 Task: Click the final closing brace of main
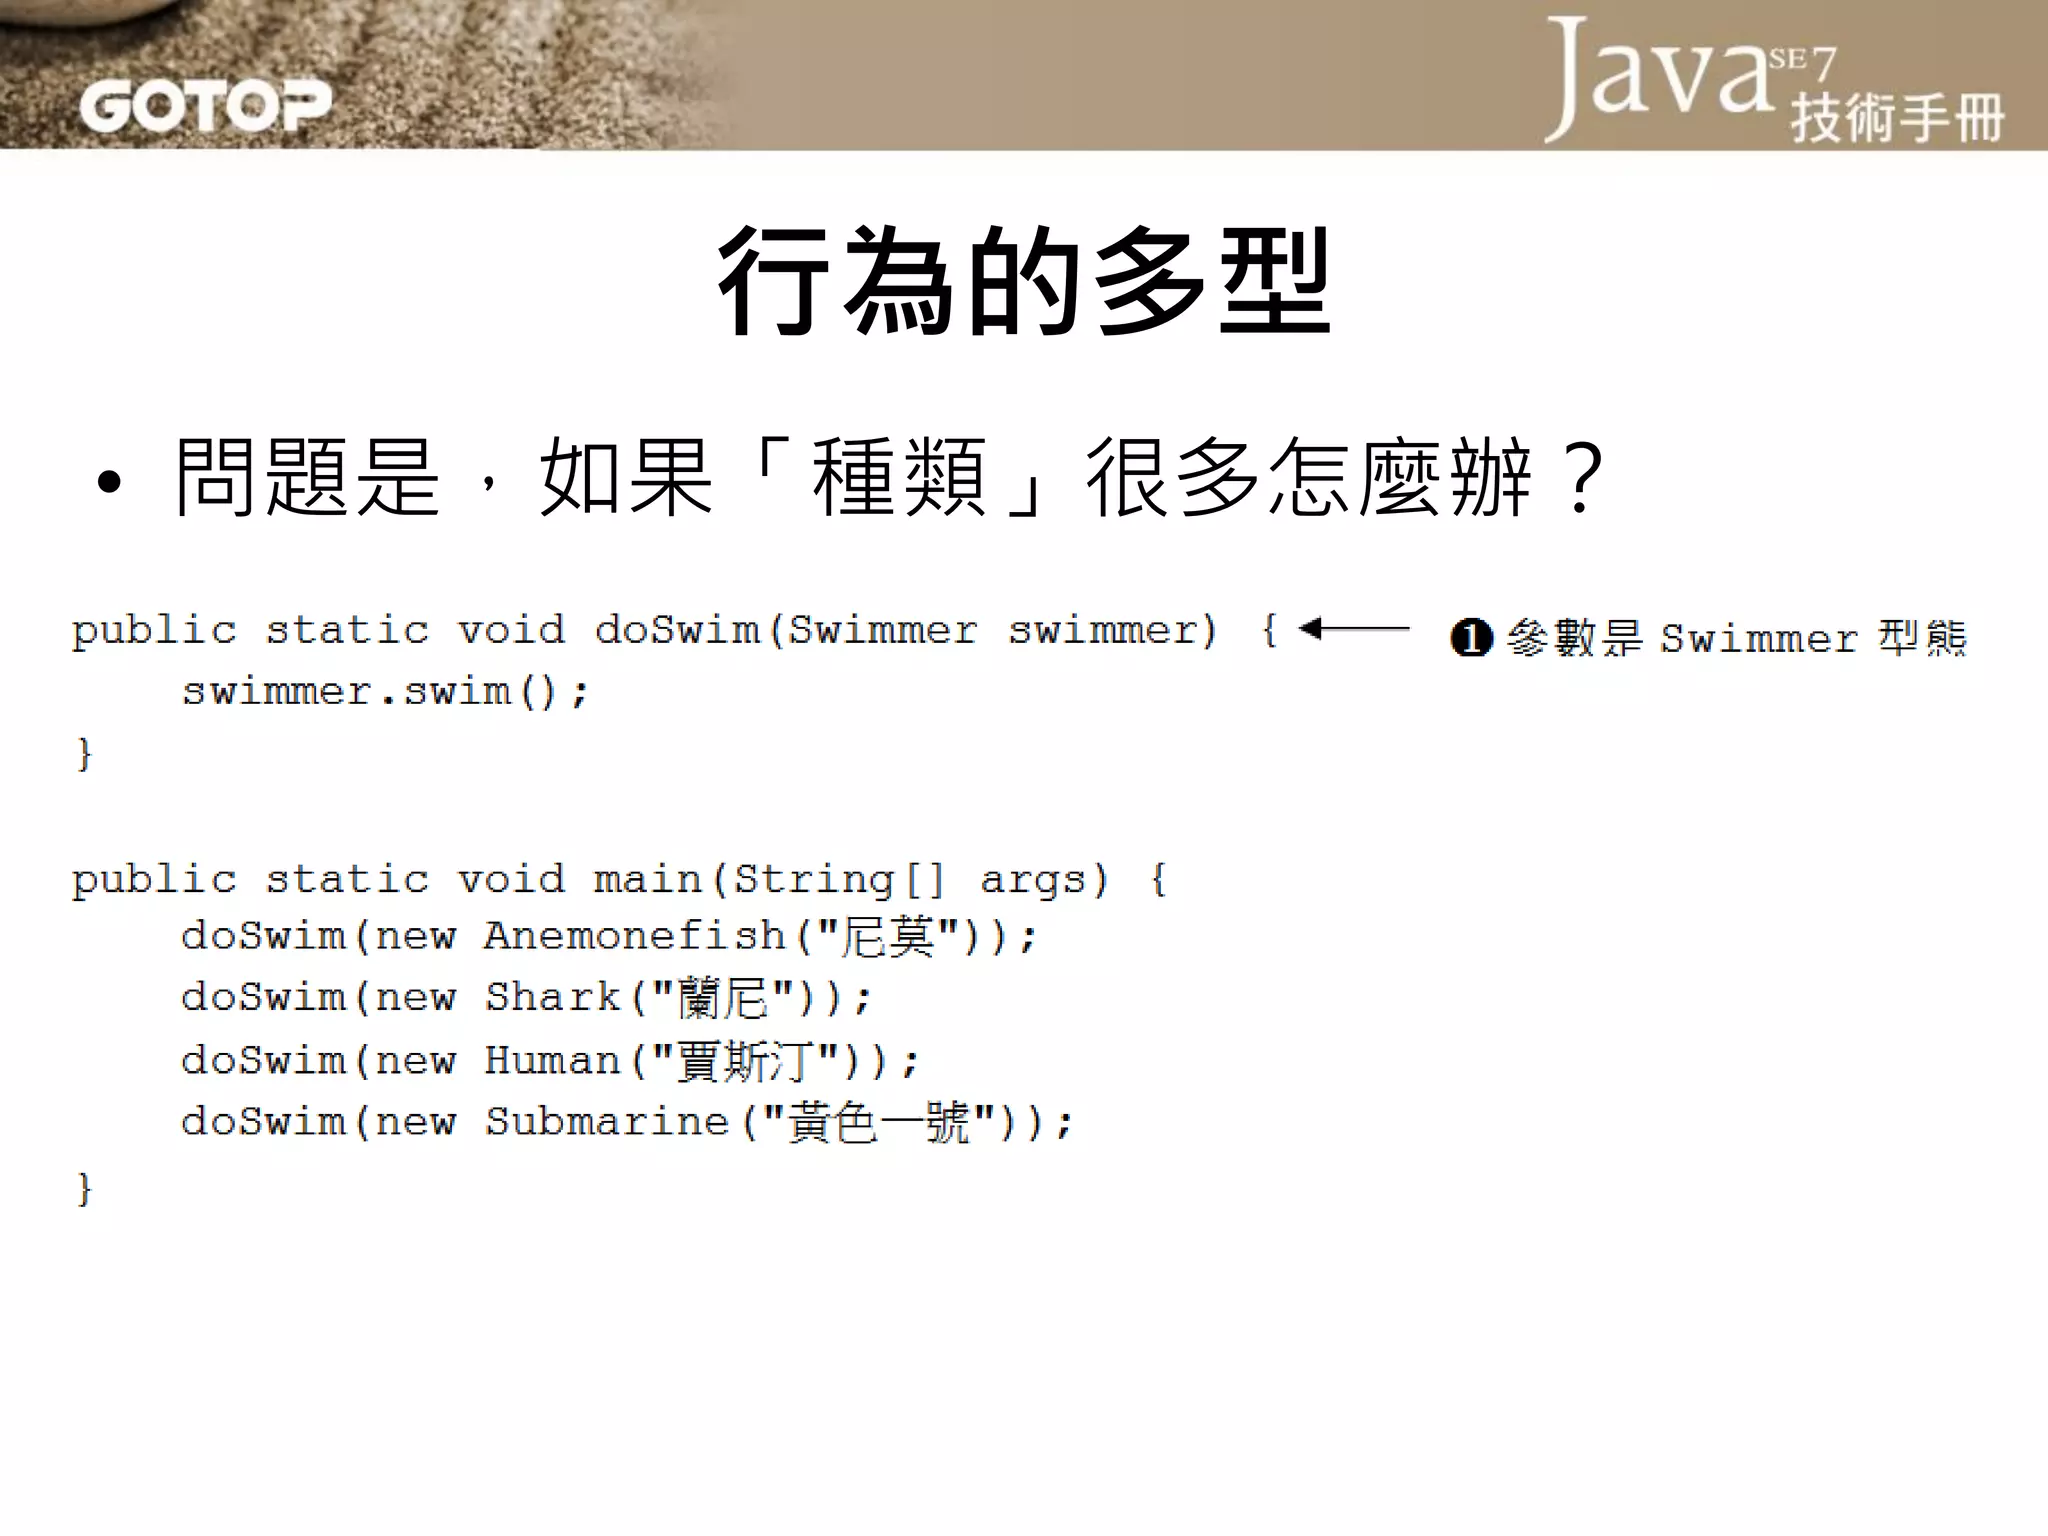(85, 1189)
